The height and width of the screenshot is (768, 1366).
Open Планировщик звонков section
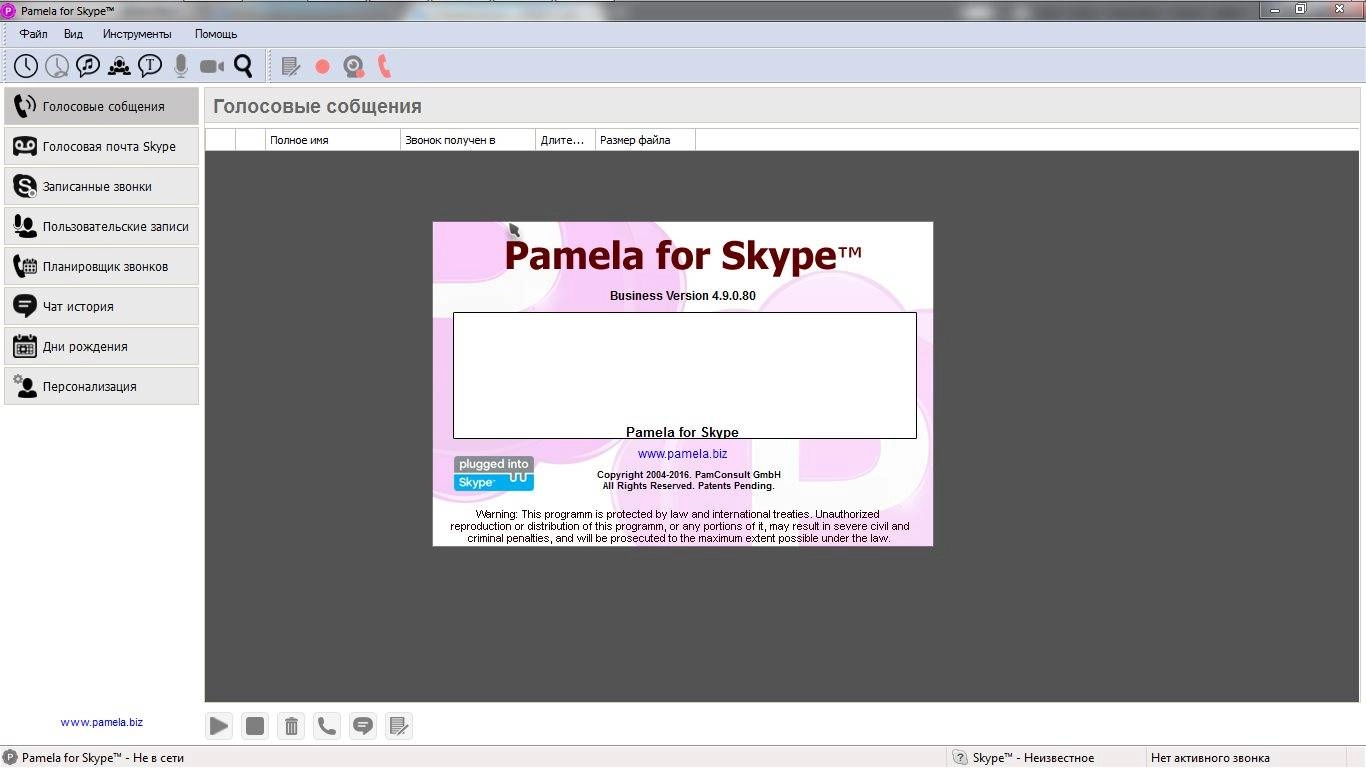[x=101, y=266]
